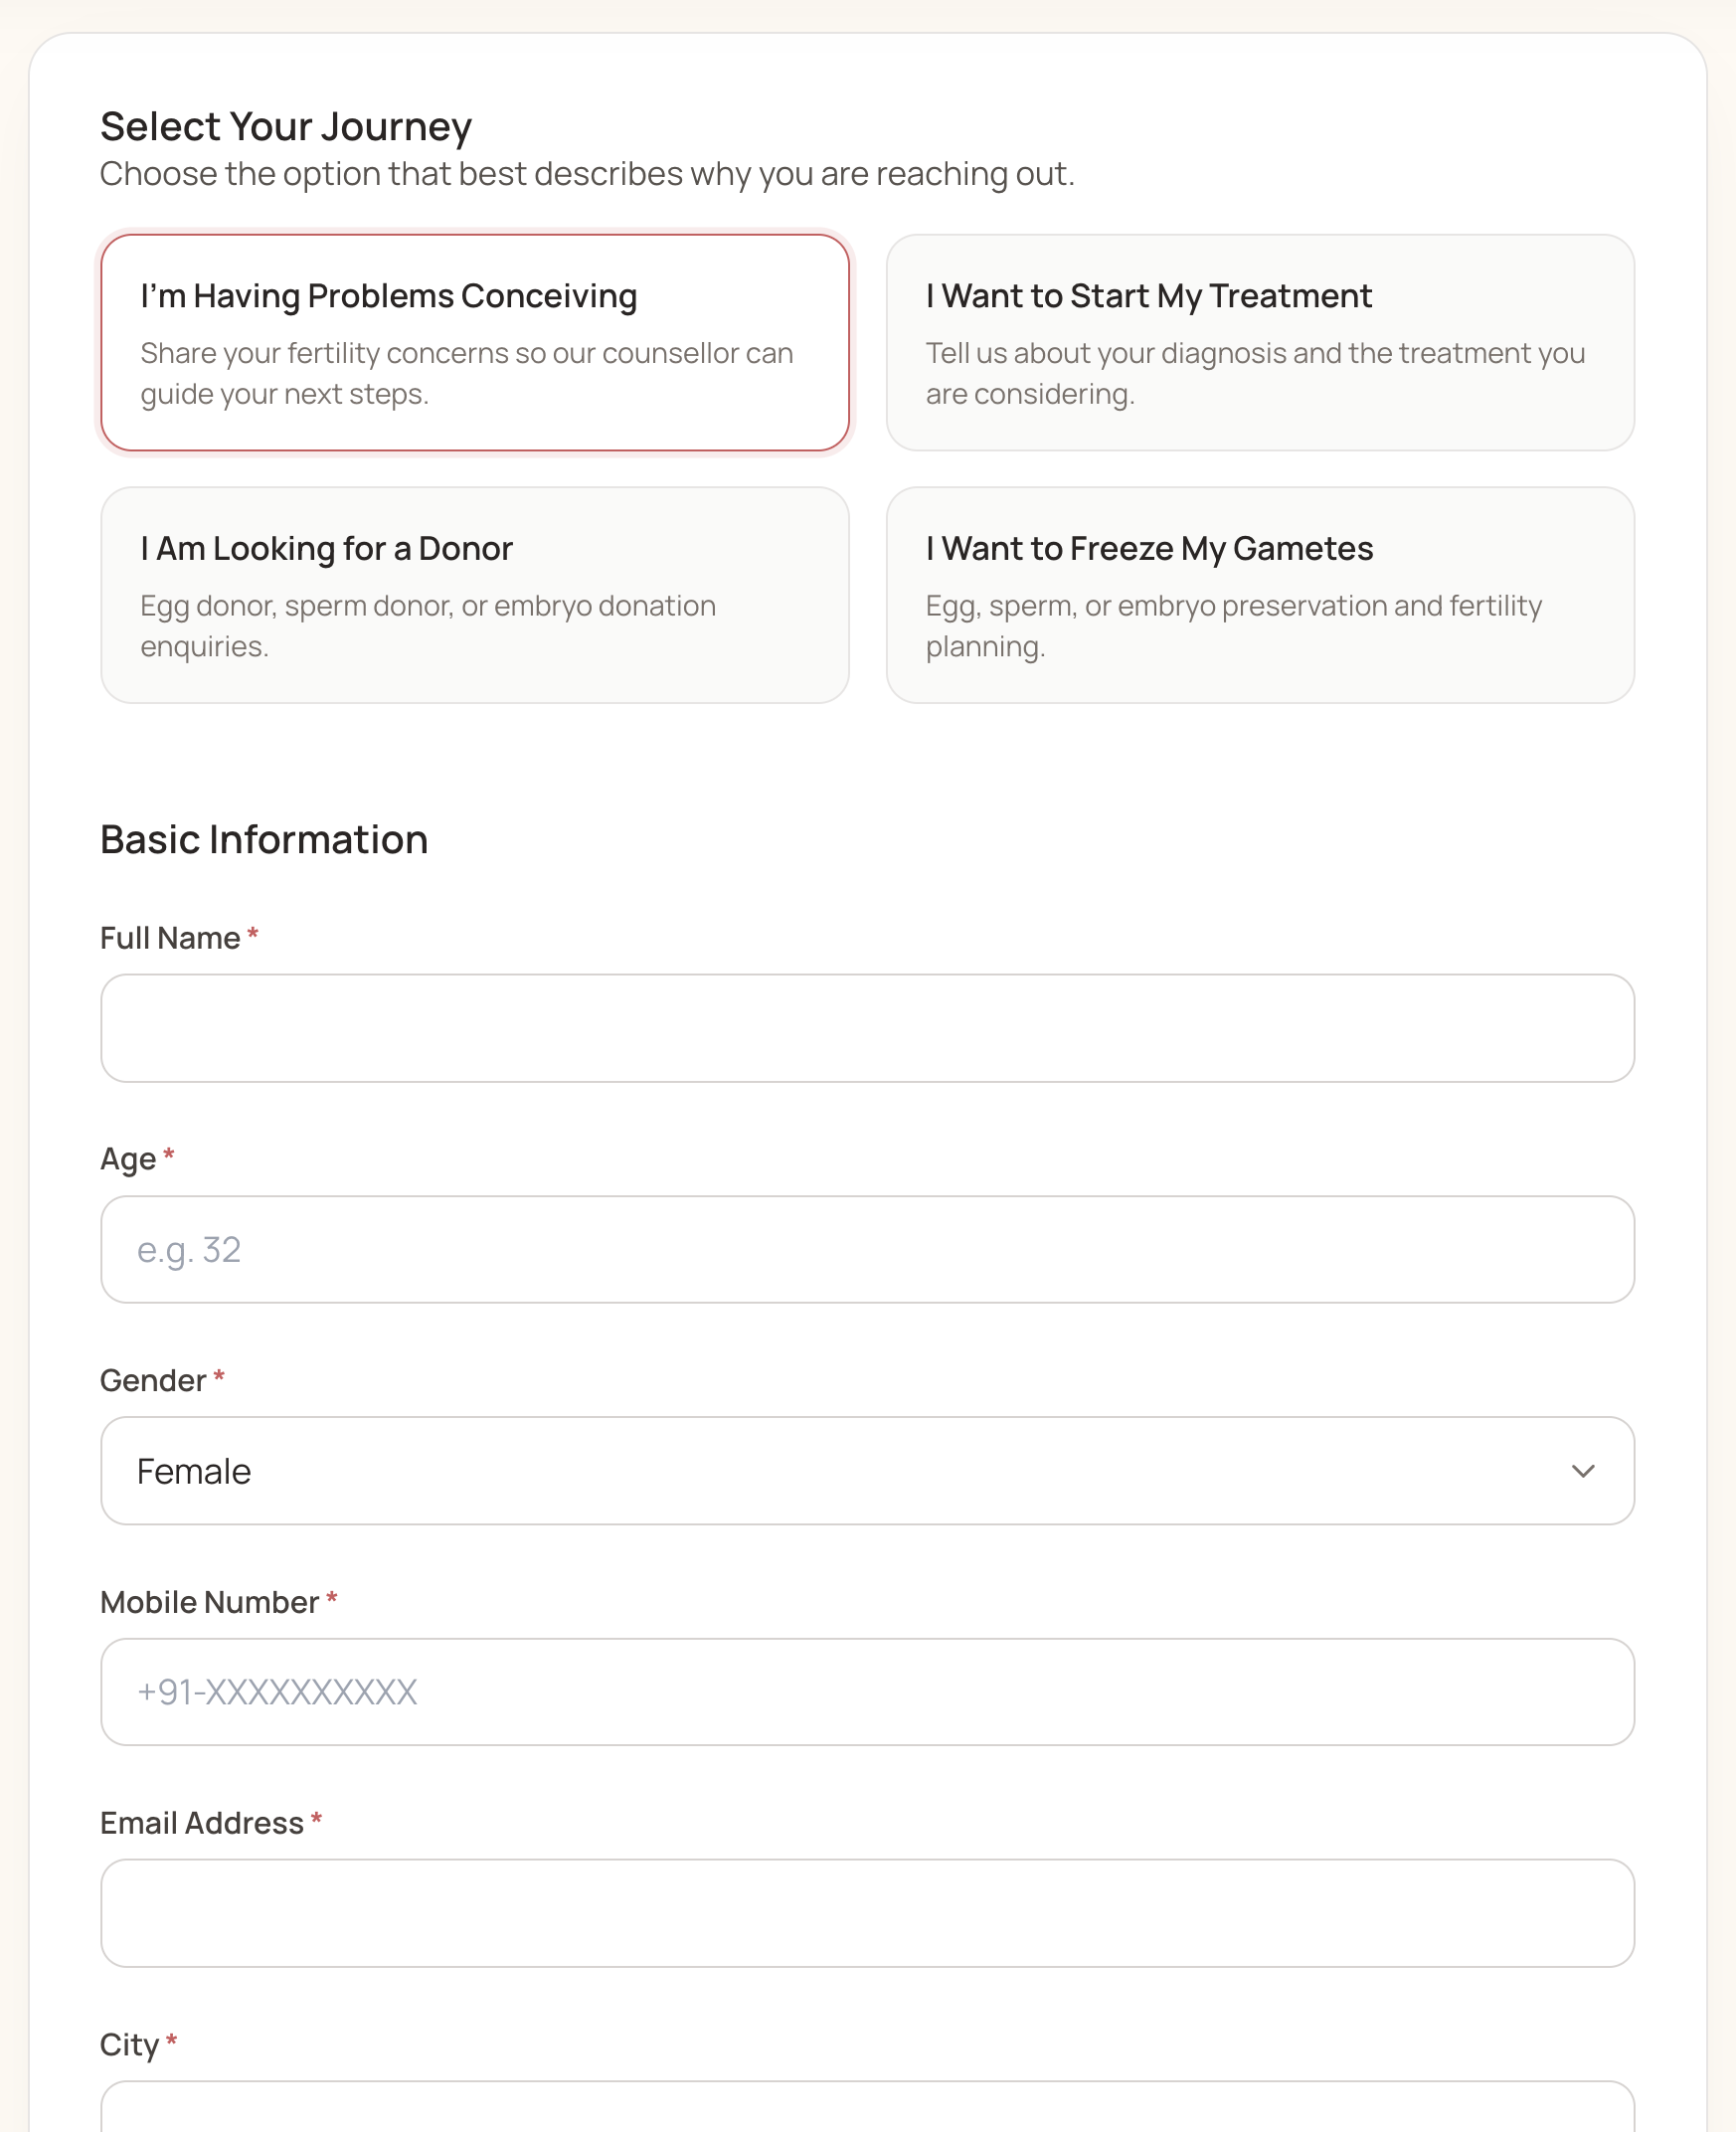Click the Gender label text

[153, 1380]
